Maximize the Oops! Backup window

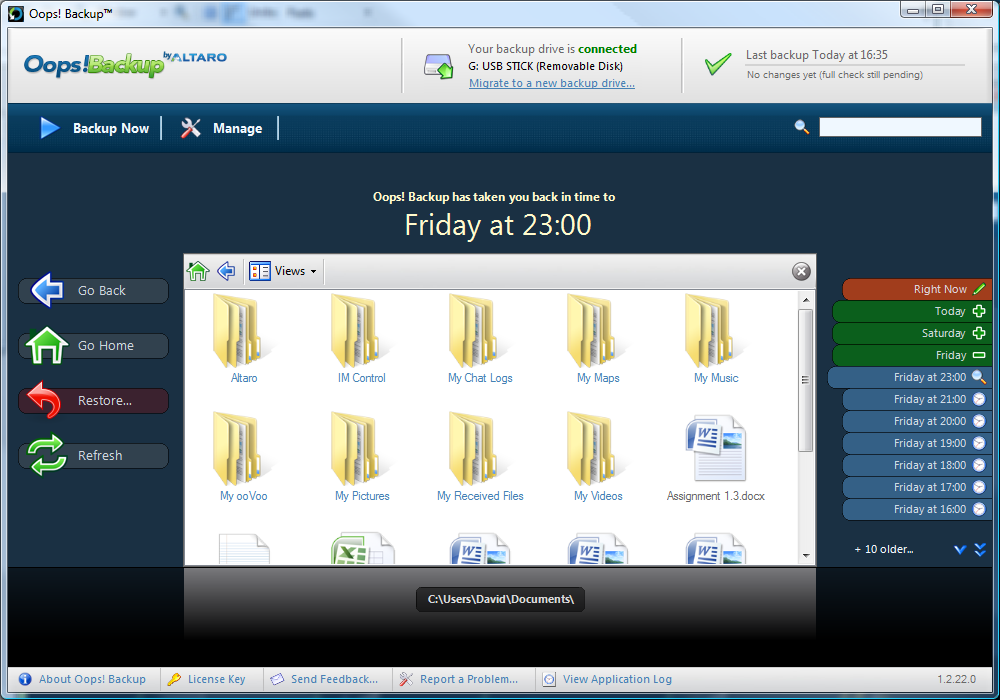click(938, 10)
